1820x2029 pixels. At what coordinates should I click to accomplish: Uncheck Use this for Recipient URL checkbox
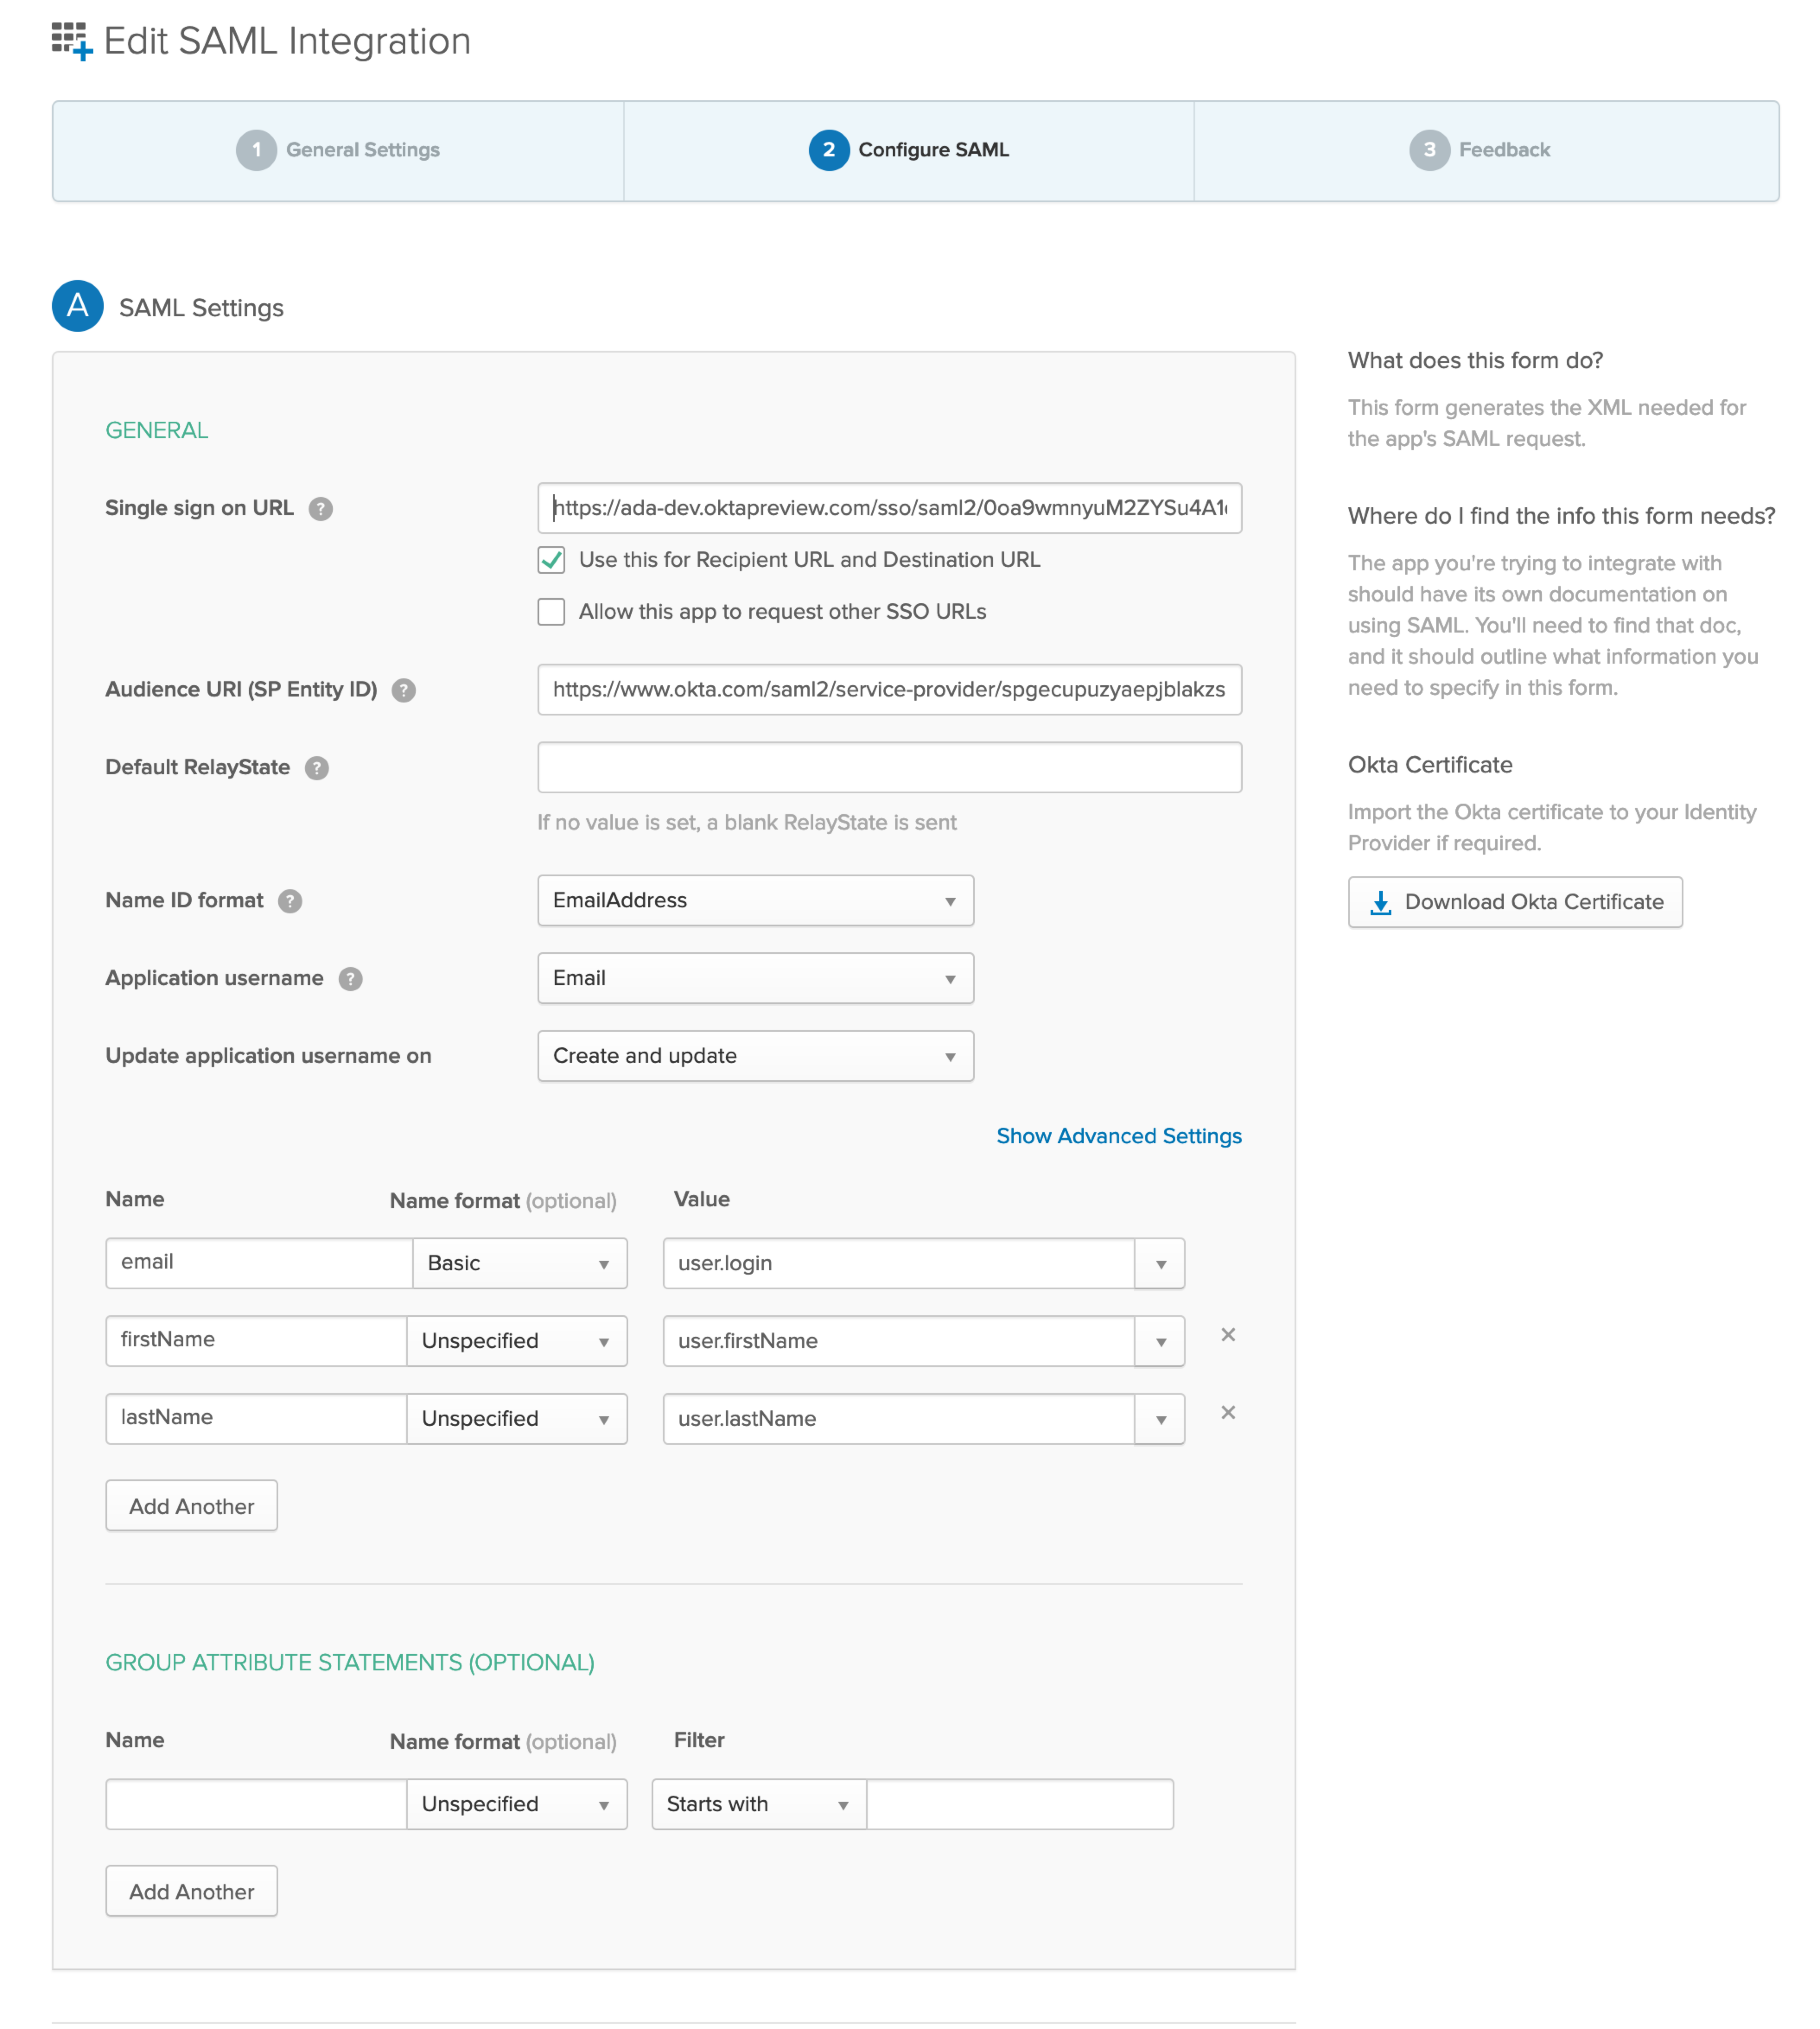(551, 560)
